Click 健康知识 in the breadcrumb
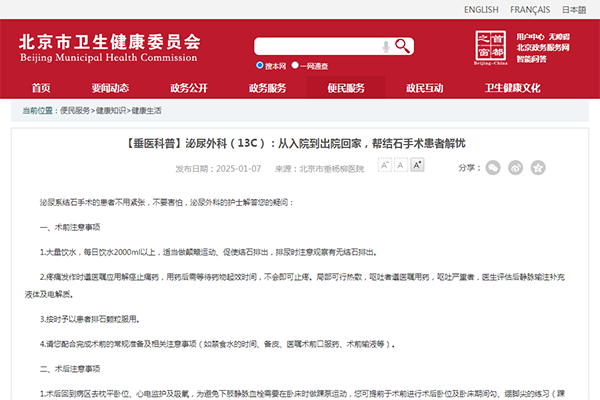 111,110
